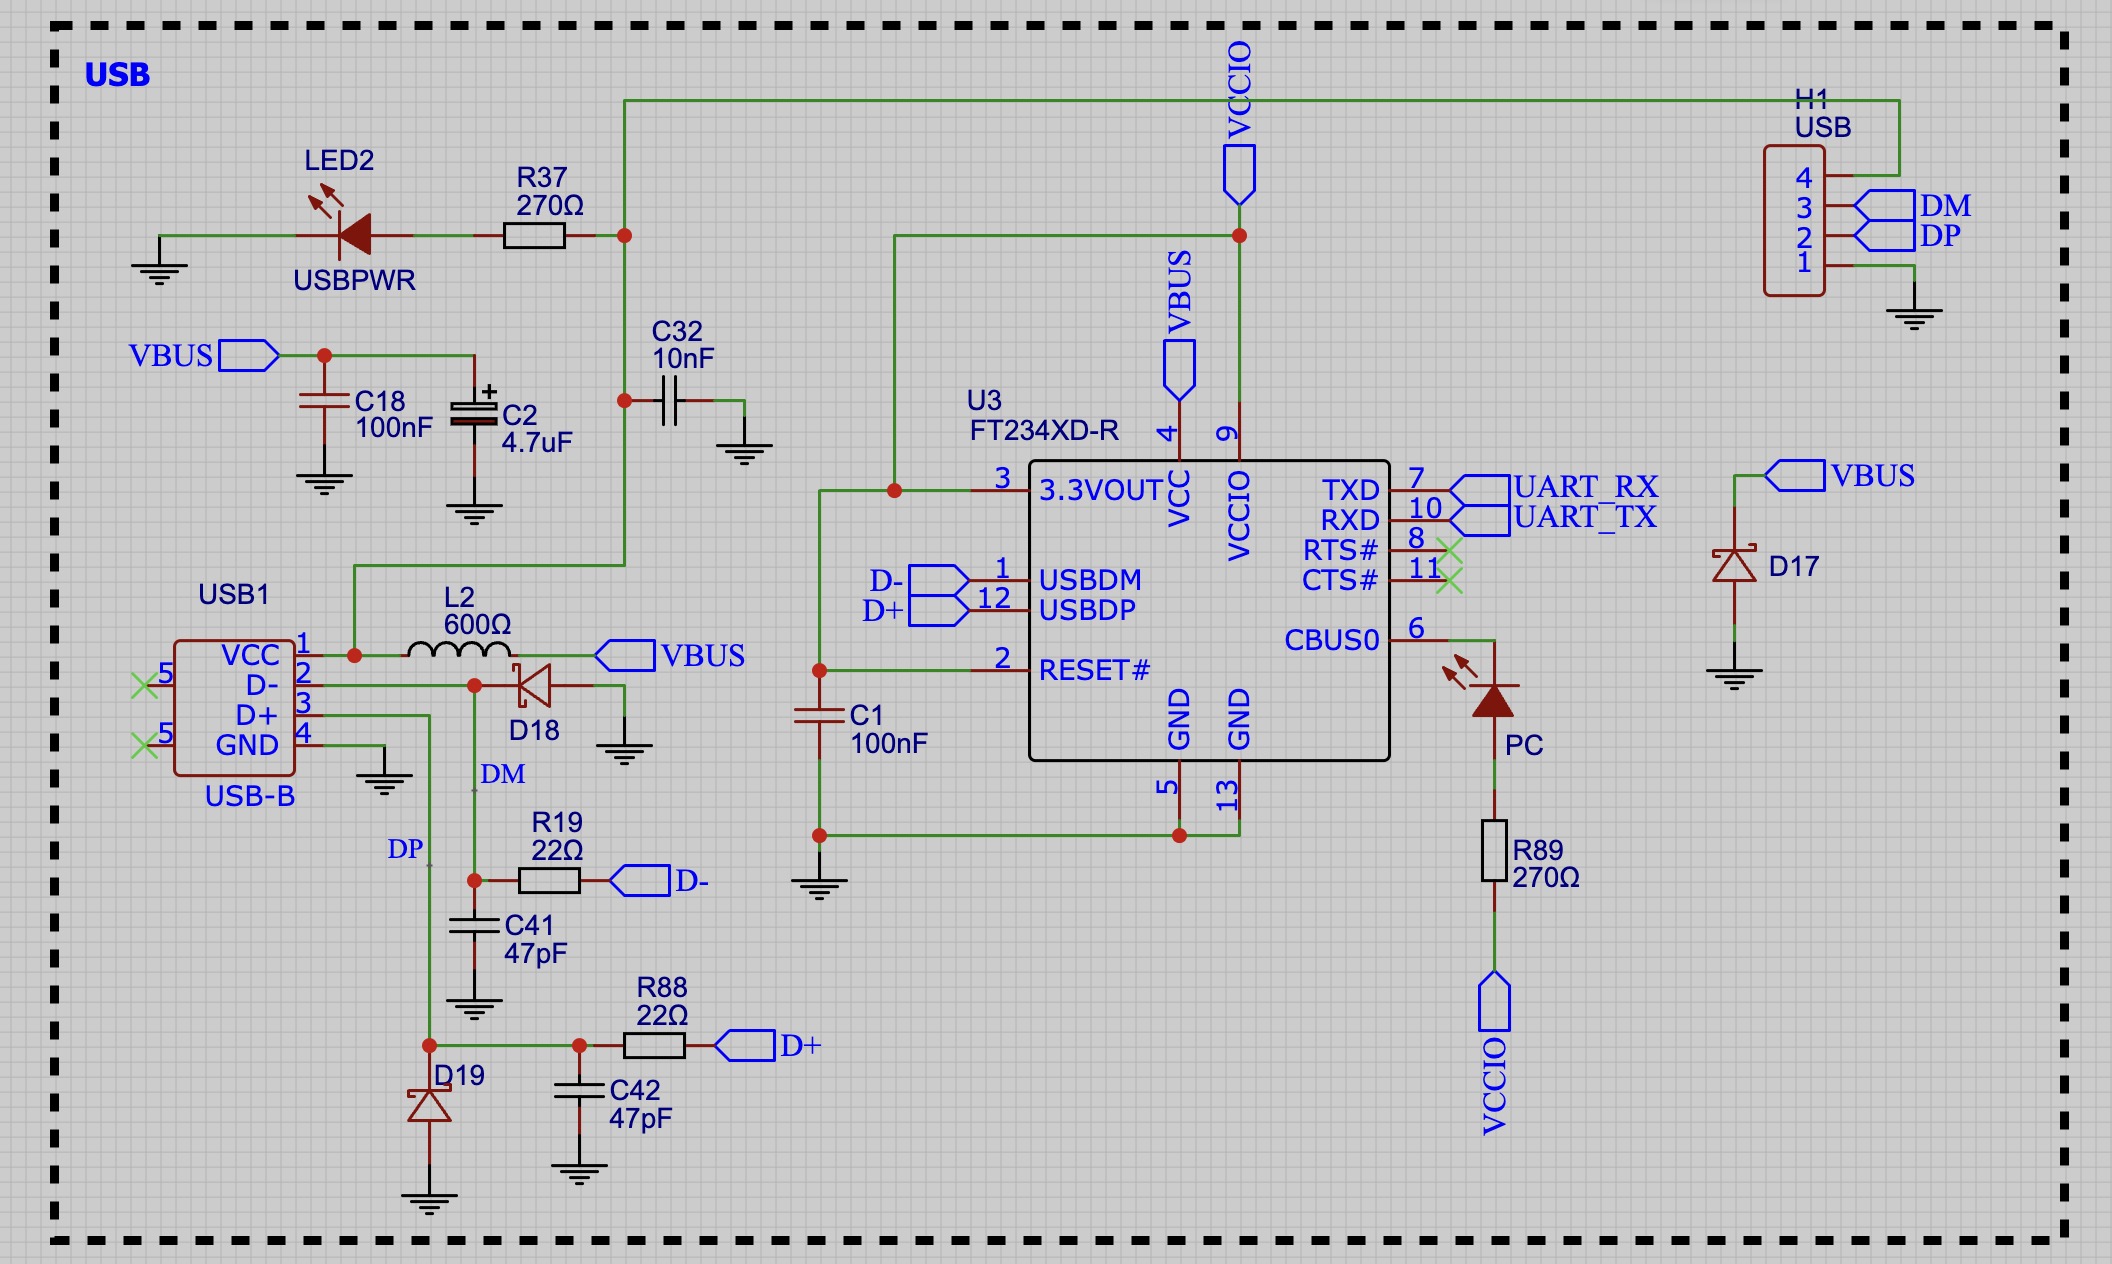Select the R19 resistor symbol
Image resolution: width=2112 pixels, height=1264 pixels.
pyautogui.click(x=549, y=881)
